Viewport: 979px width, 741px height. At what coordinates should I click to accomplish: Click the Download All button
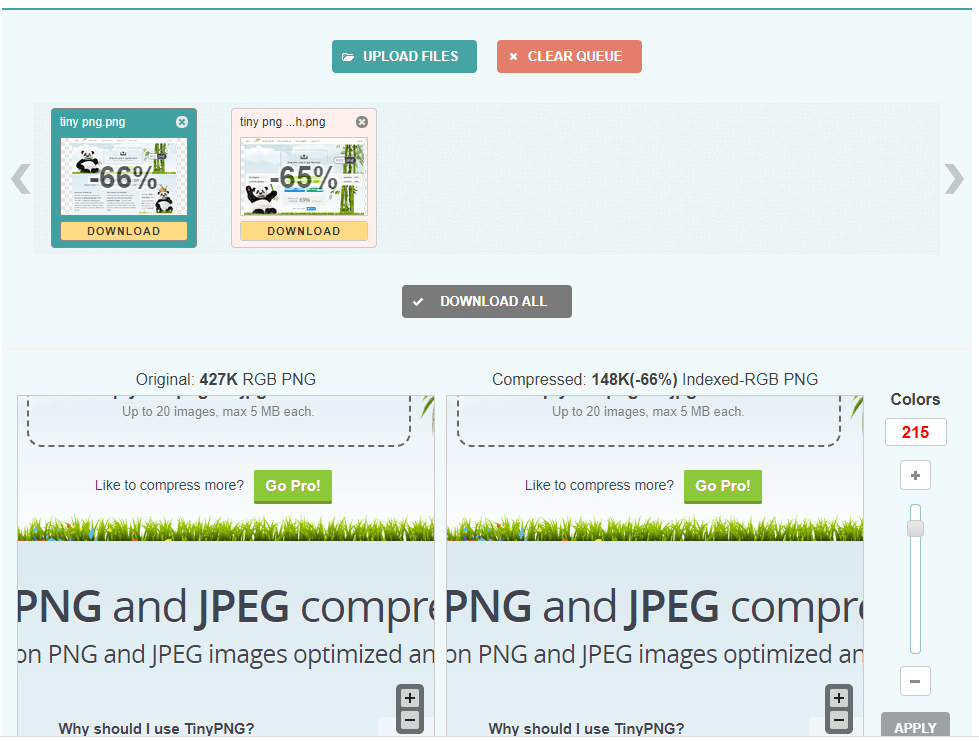486,302
